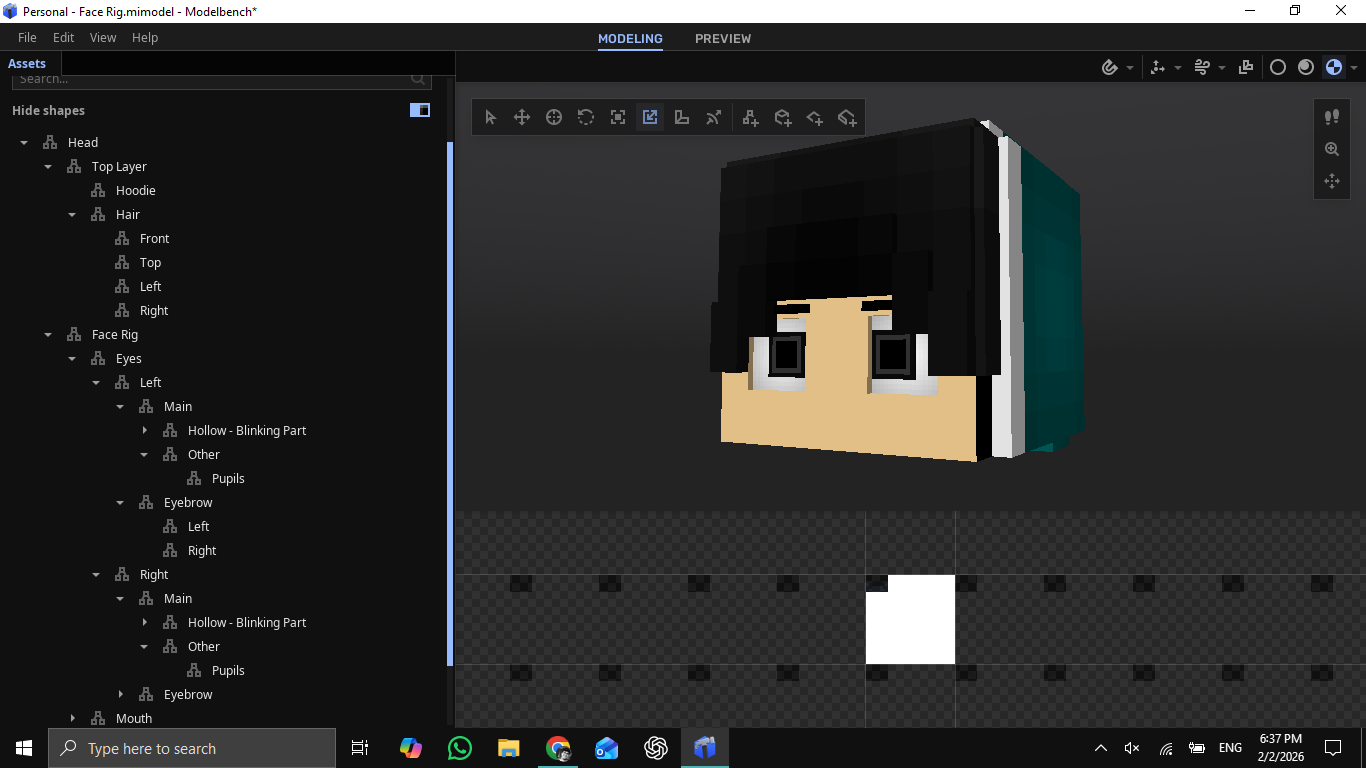1366x768 pixels.
Task: Select the Rotate tool
Action: 585,117
